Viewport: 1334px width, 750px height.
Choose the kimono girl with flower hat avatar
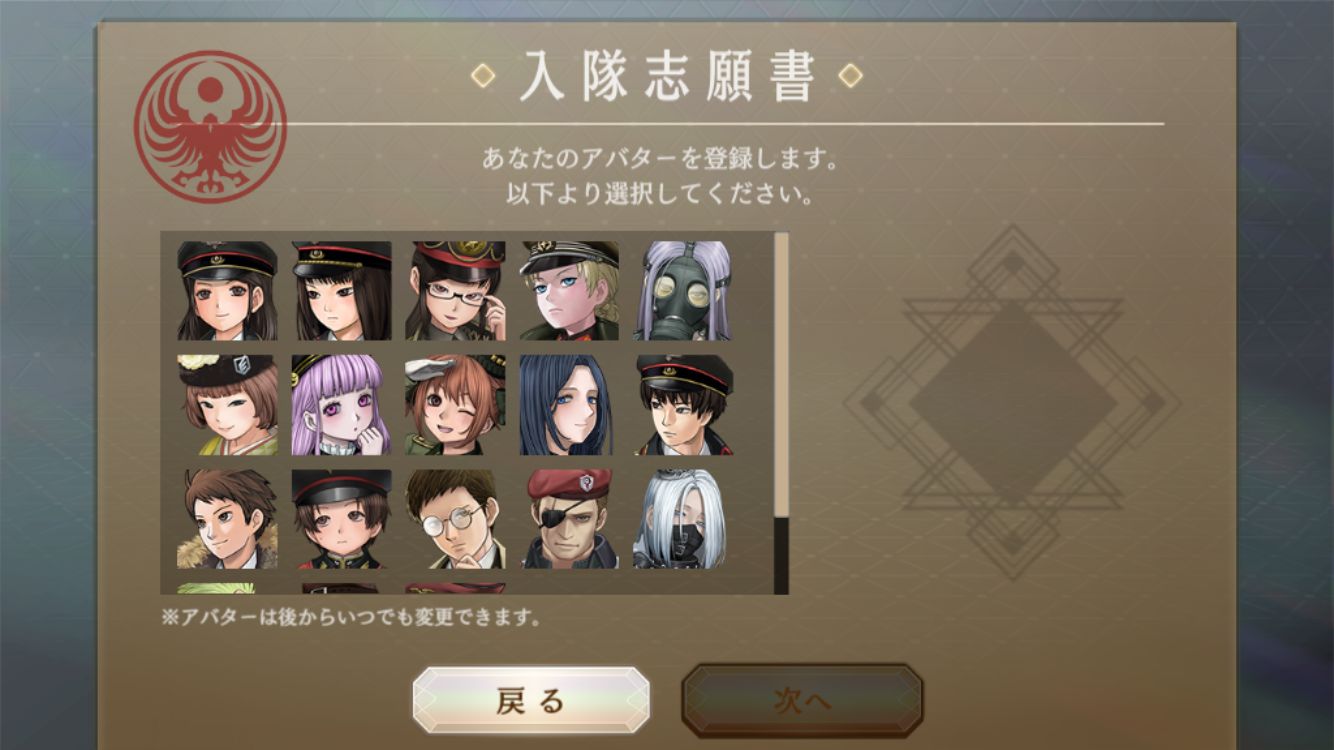coord(227,405)
